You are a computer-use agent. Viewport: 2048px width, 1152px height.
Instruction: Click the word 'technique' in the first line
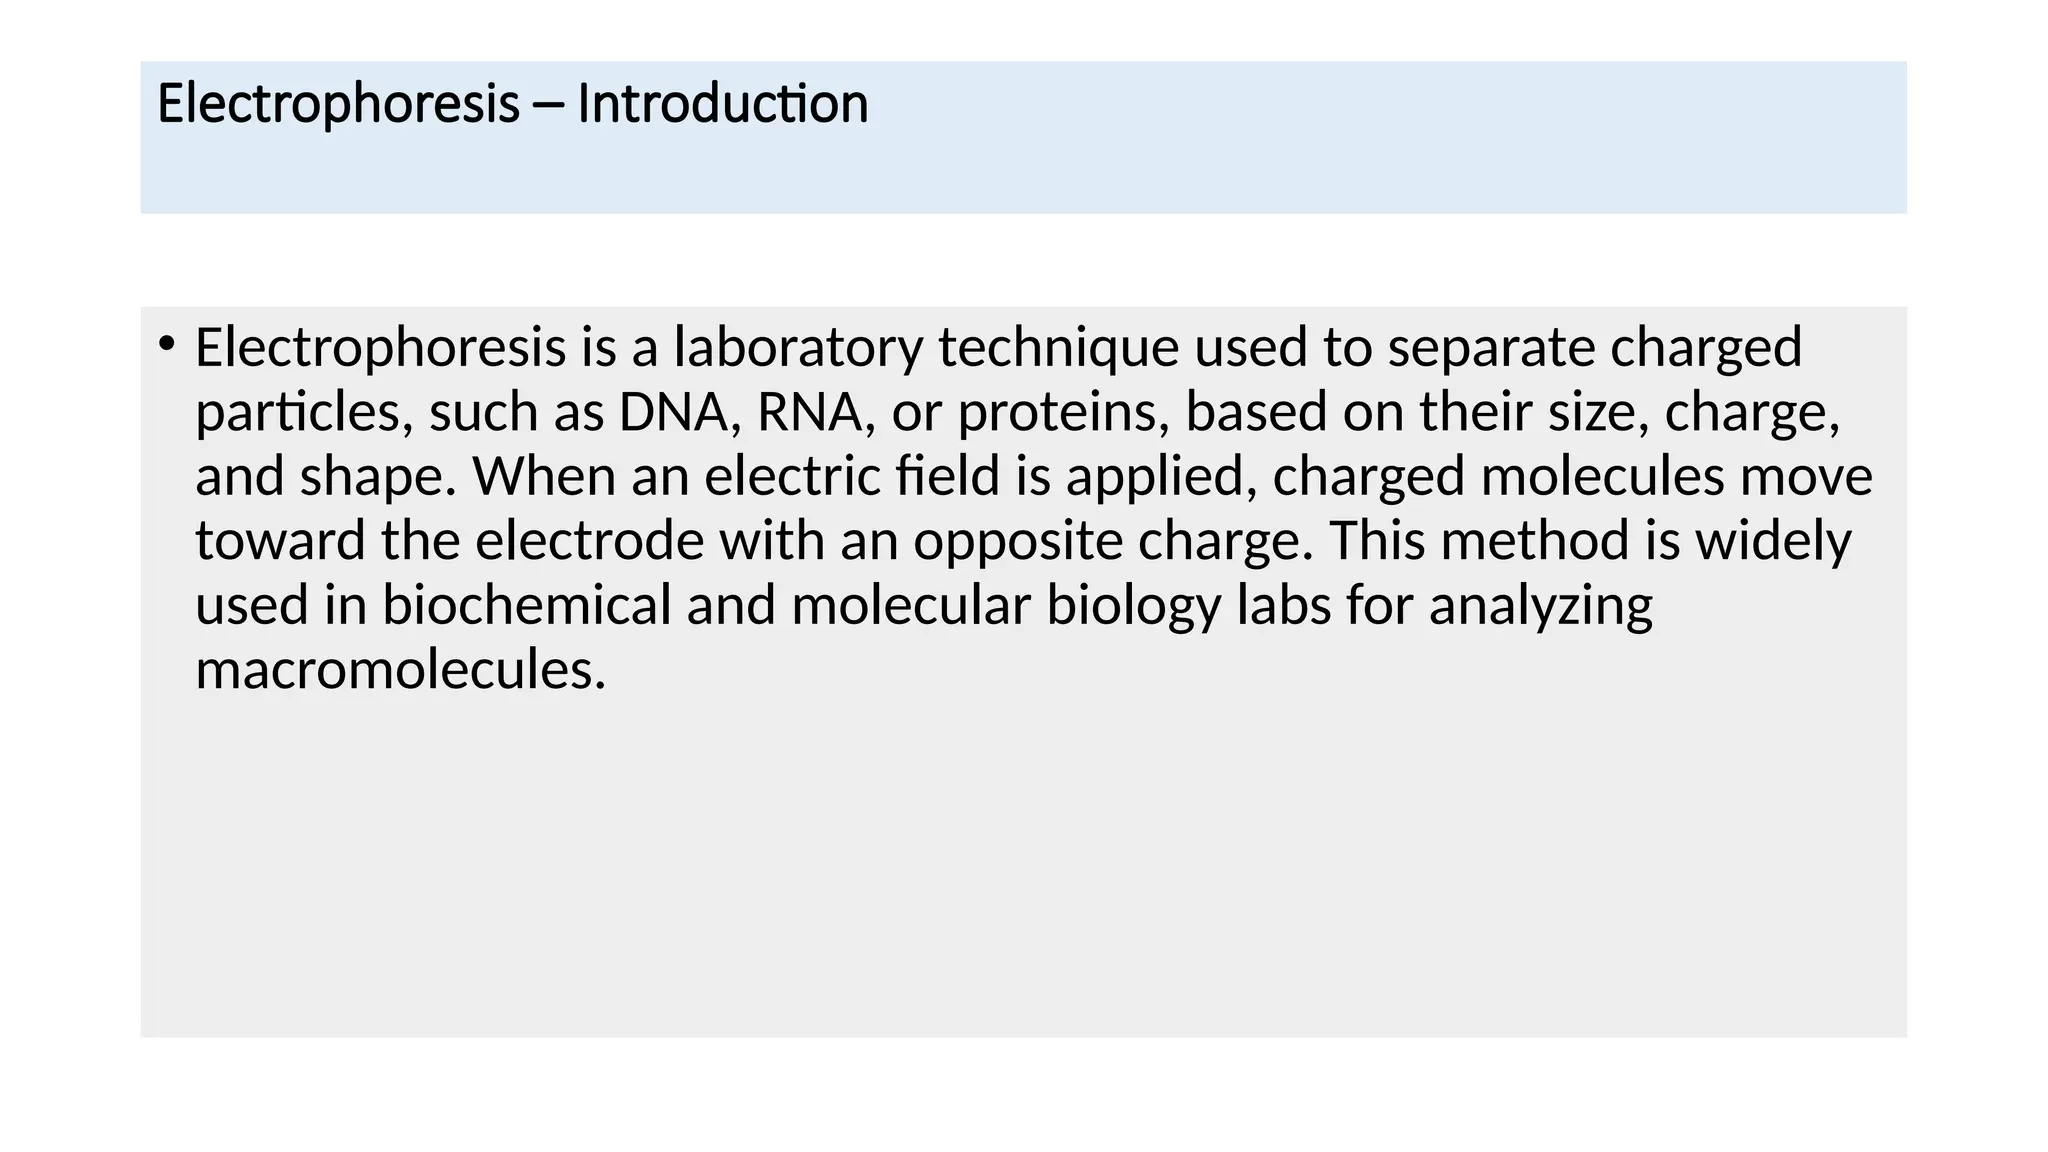(x=1059, y=348)
